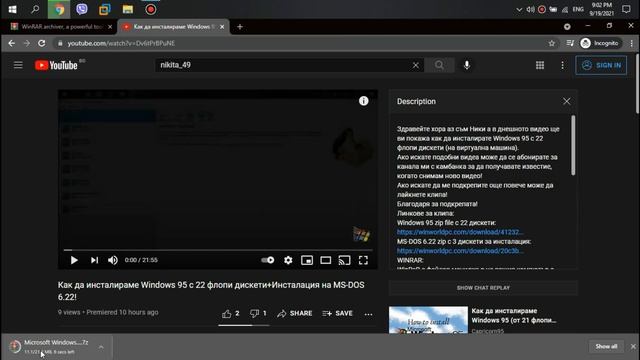Viewport: 640px width, 360px height.
Task: Close the Description panel
Action: point(567,101)
